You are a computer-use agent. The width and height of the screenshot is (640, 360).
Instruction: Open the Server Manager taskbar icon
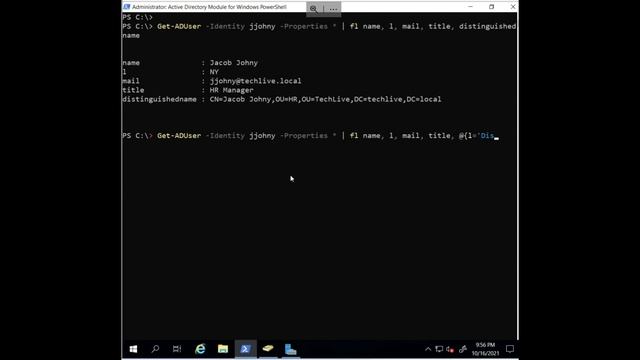click(290, 349)
